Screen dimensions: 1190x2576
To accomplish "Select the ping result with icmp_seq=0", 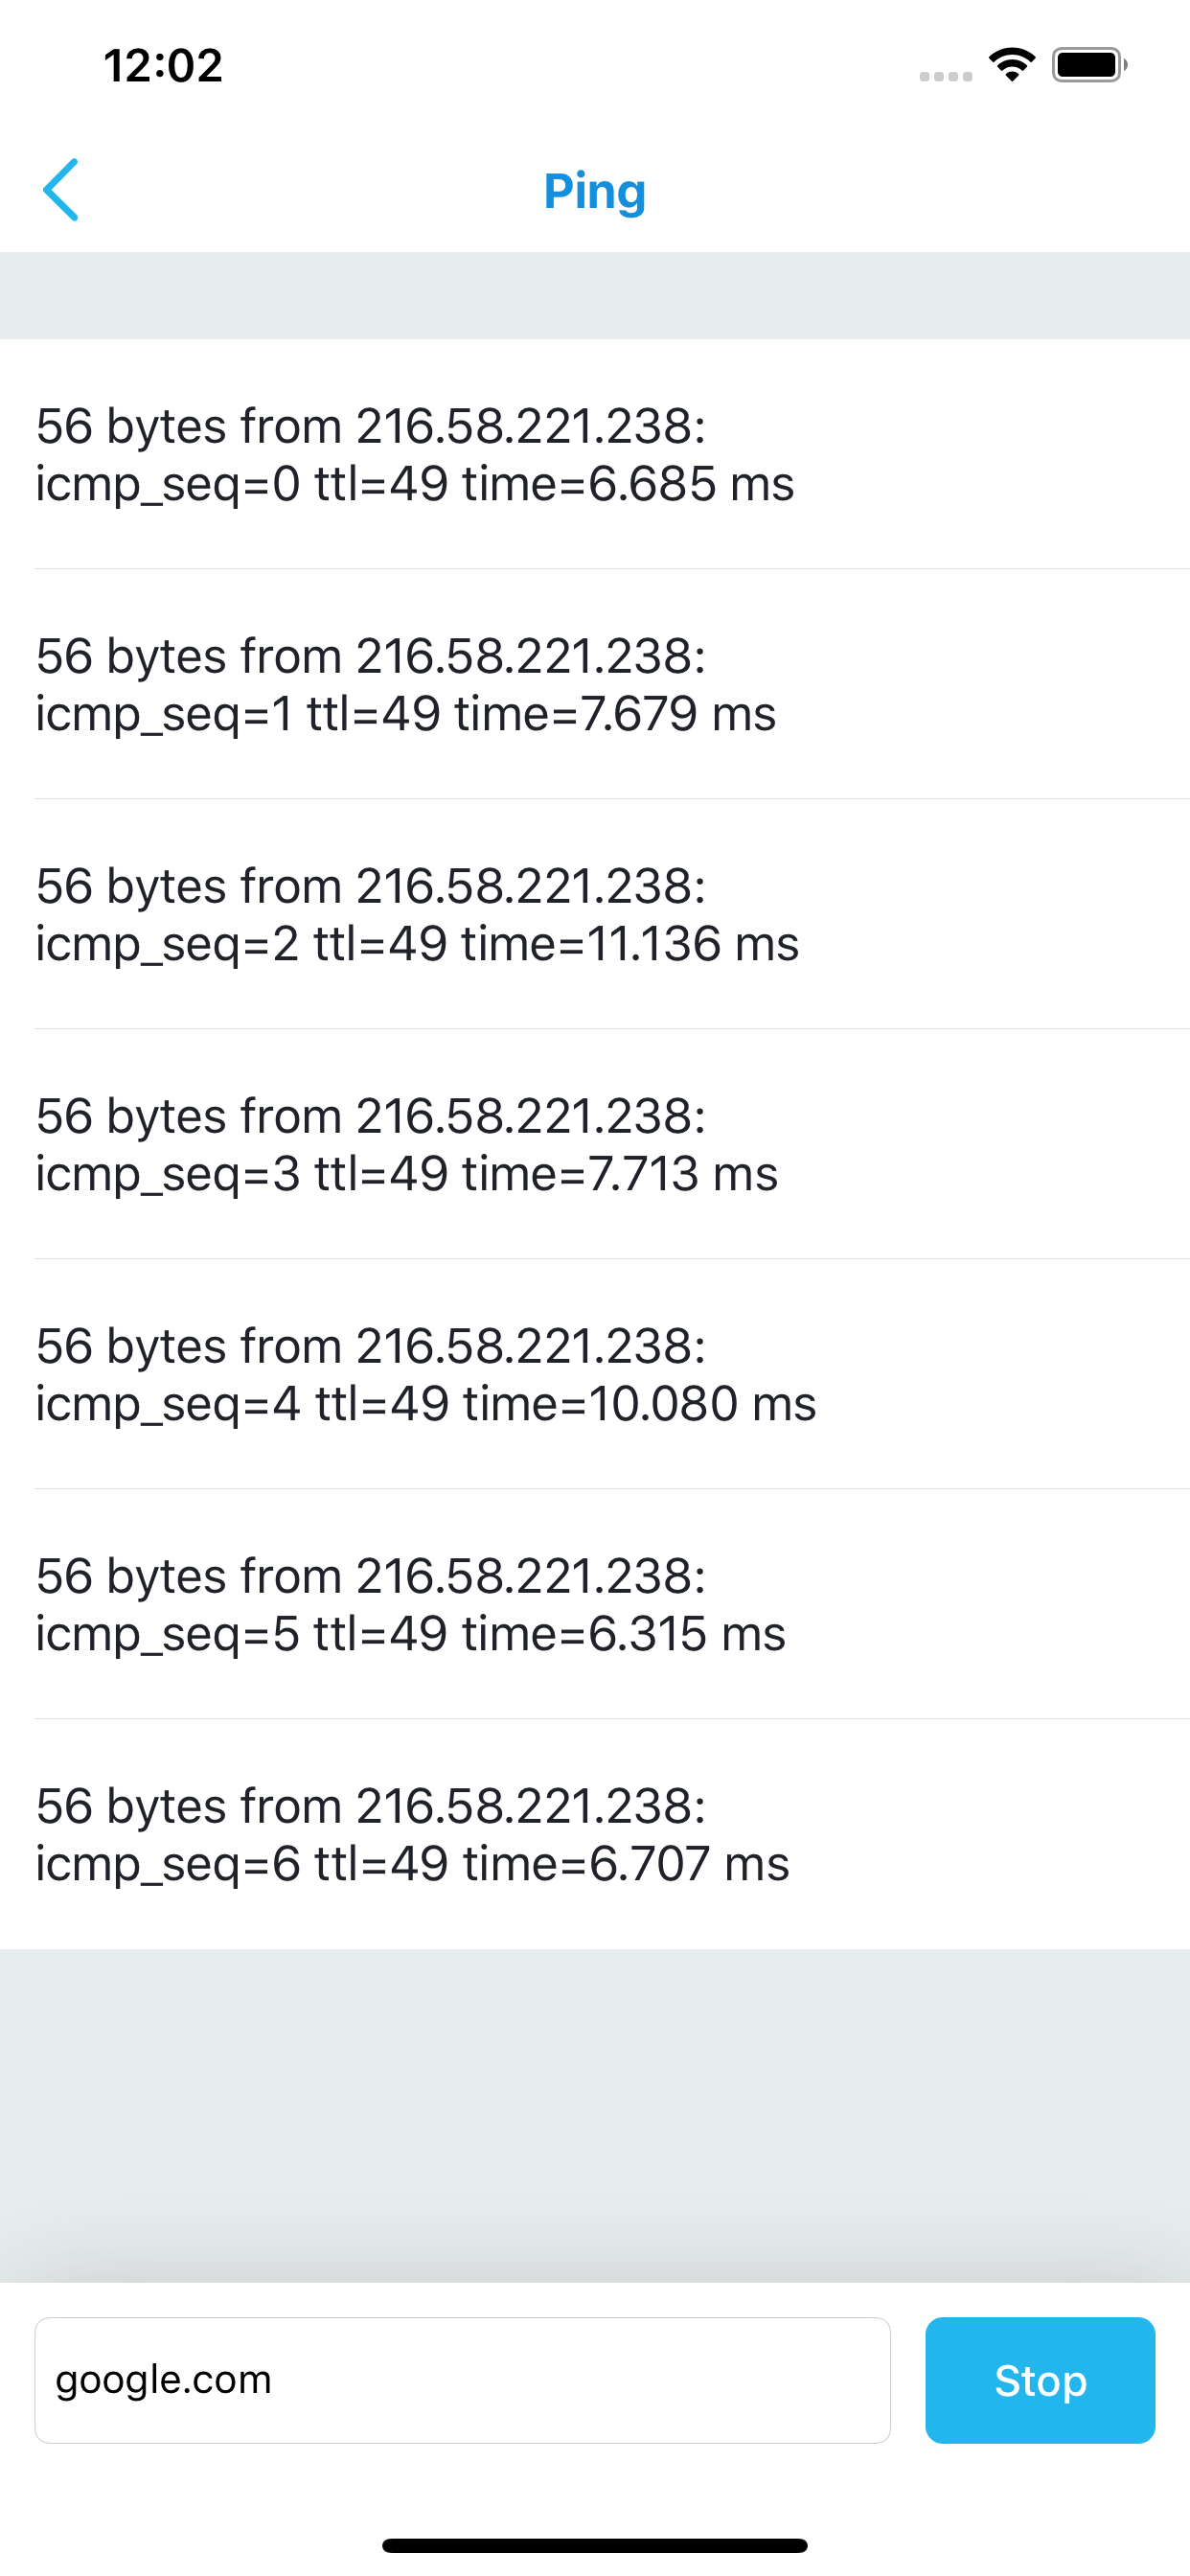I will click(415, 455).
